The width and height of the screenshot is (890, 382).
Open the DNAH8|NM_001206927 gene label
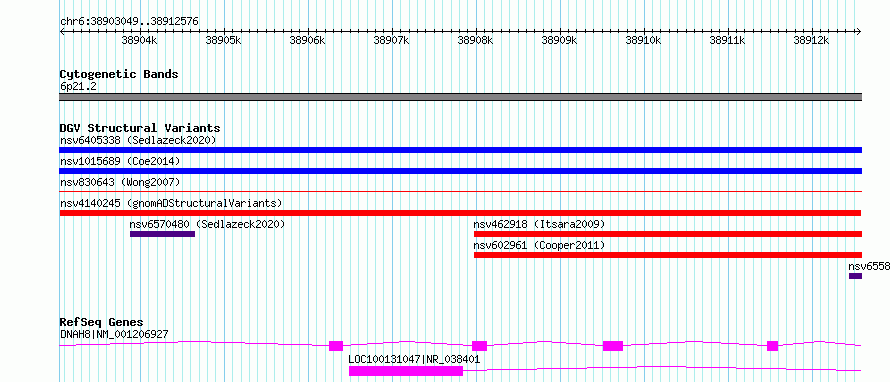tap(114, 334)
